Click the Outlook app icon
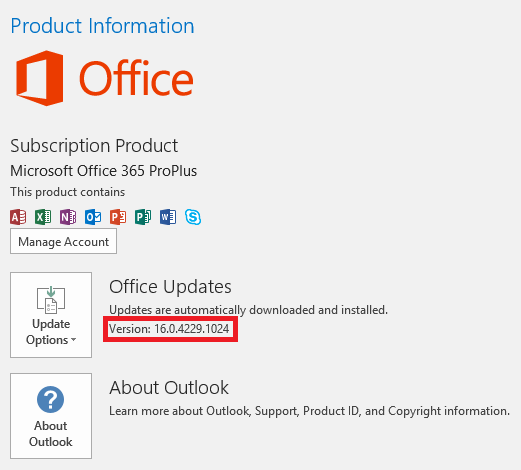Viewport: 521px width, 470px height. [93, 217]
